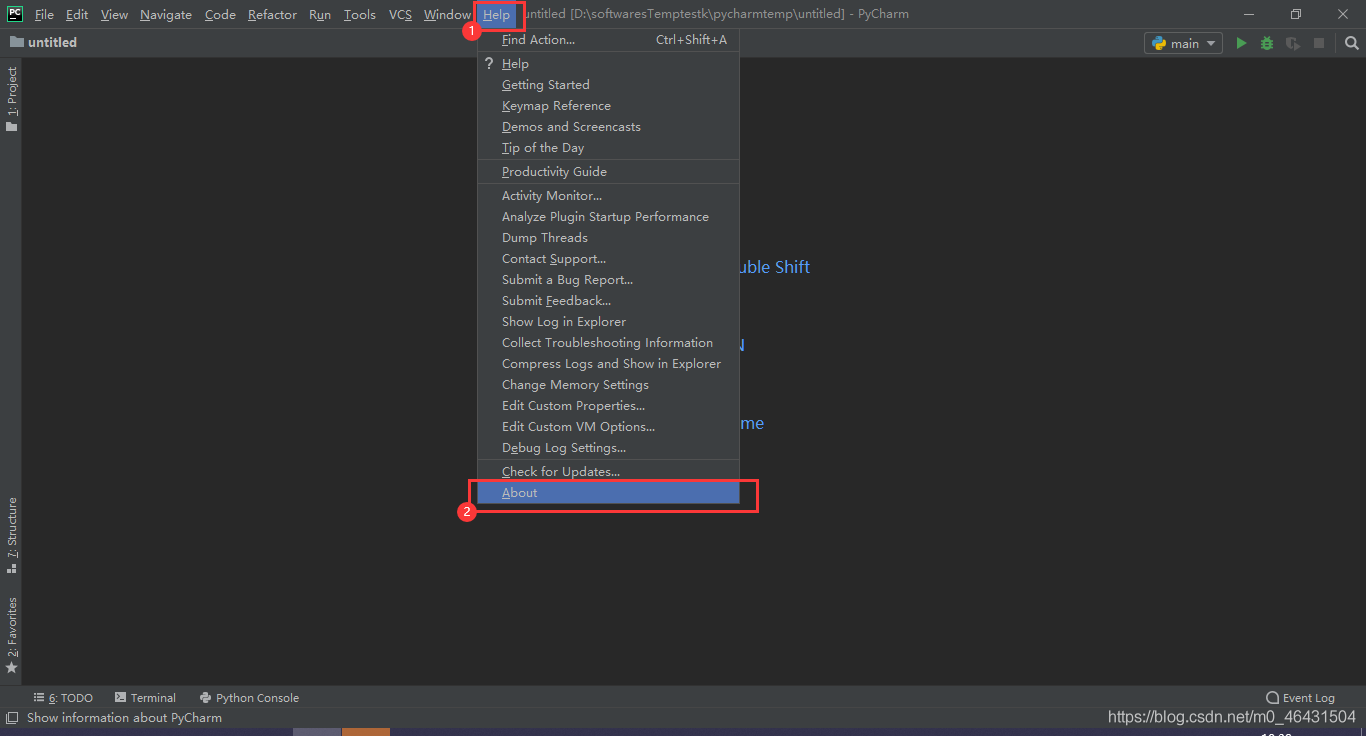Viewport: 1366px width, 736px height.
Task: Toggle tool window bars icon in status bar
Action: (12, 717)
